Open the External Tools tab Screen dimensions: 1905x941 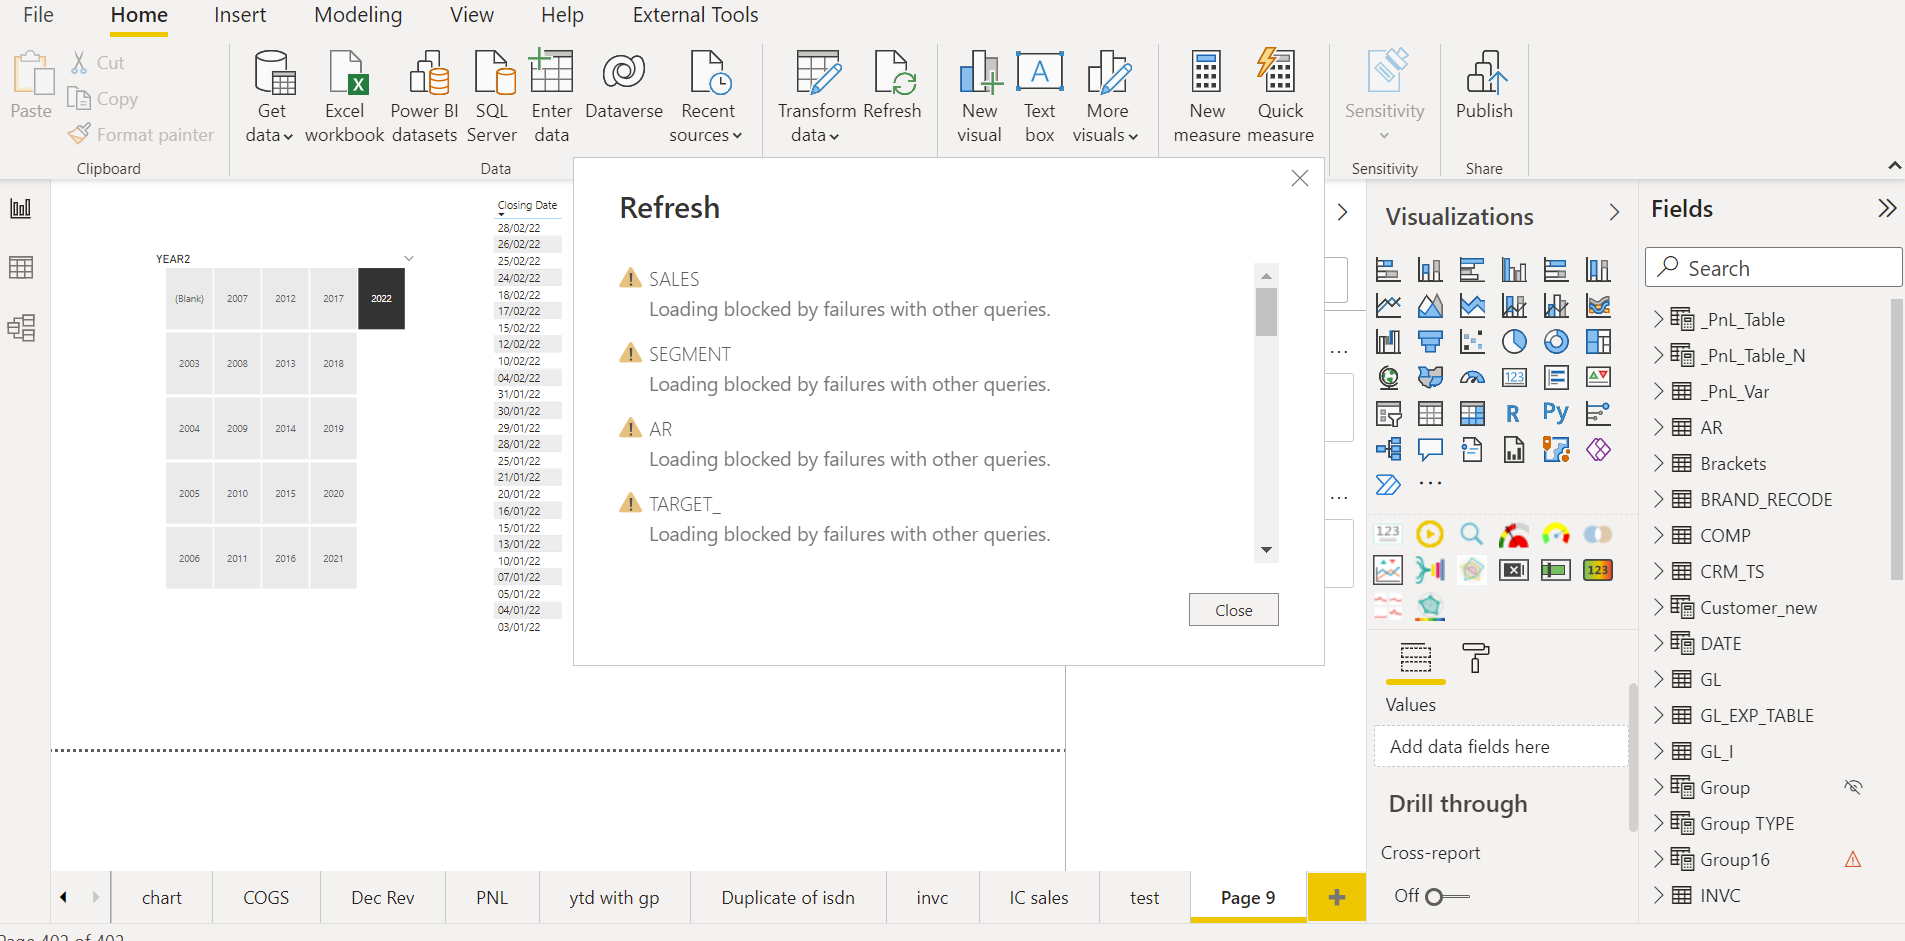click(x=695, y=15)
